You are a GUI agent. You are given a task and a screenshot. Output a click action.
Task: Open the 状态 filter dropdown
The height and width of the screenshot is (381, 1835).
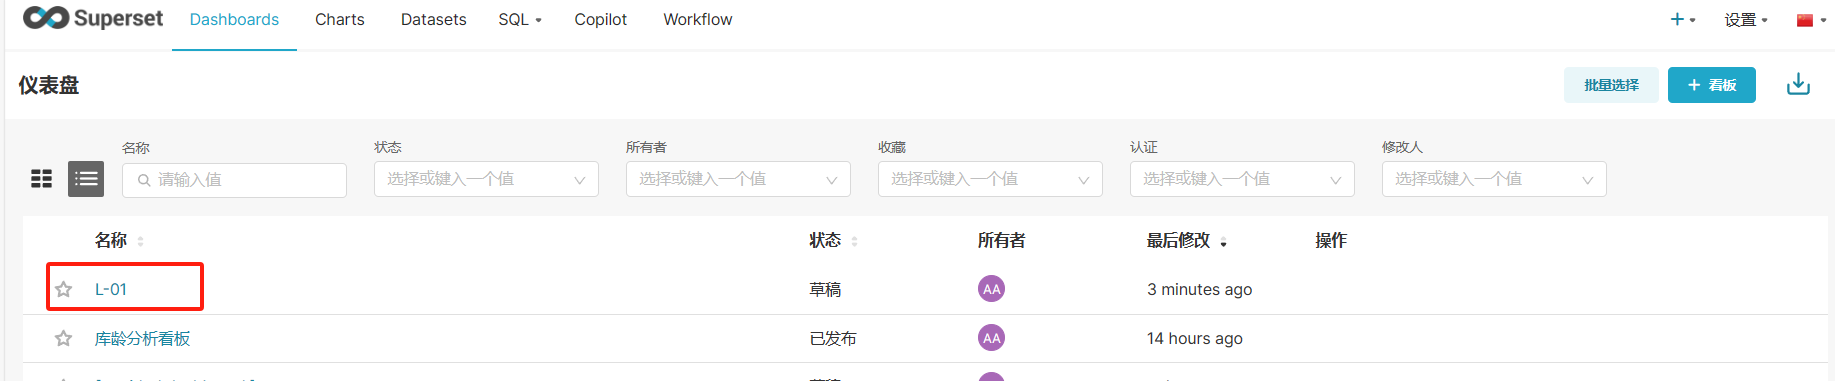(486, 179)
